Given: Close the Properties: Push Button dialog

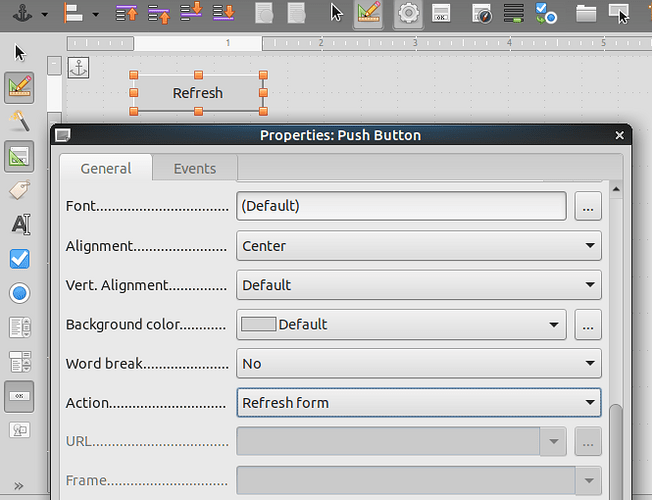Looking at the screenshot, I should pyautogui.click(x=620, y=135).
